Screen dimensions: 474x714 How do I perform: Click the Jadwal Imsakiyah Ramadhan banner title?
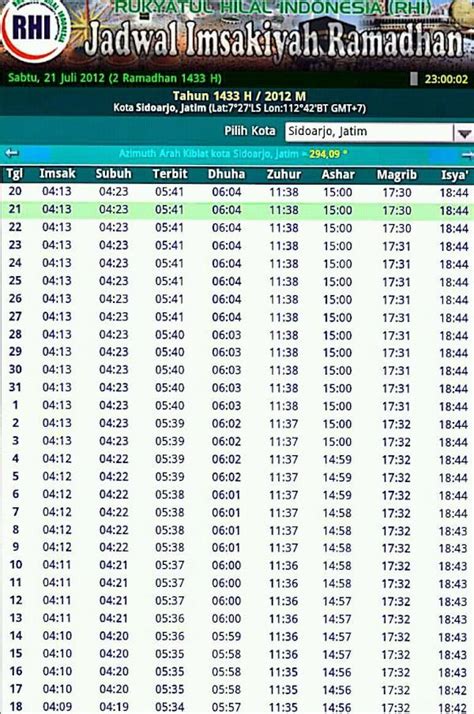(275, 42)
